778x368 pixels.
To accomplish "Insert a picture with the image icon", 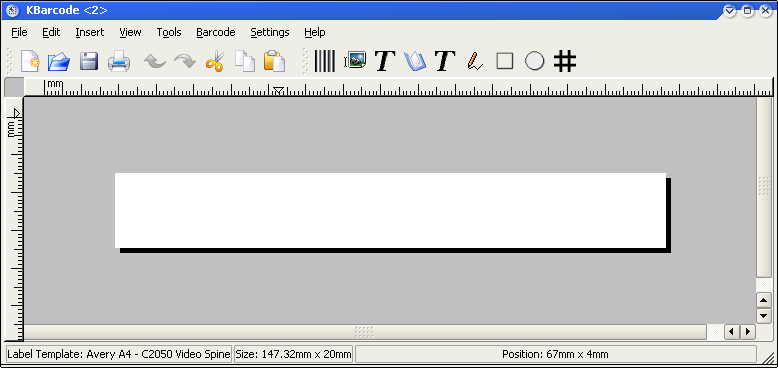I will click(355, 61).
